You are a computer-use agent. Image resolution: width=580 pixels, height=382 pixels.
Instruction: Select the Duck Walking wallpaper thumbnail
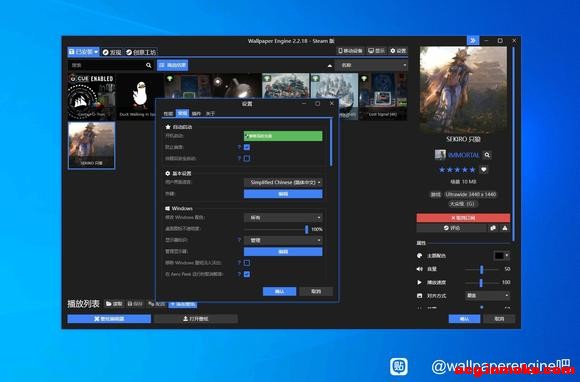139,96
